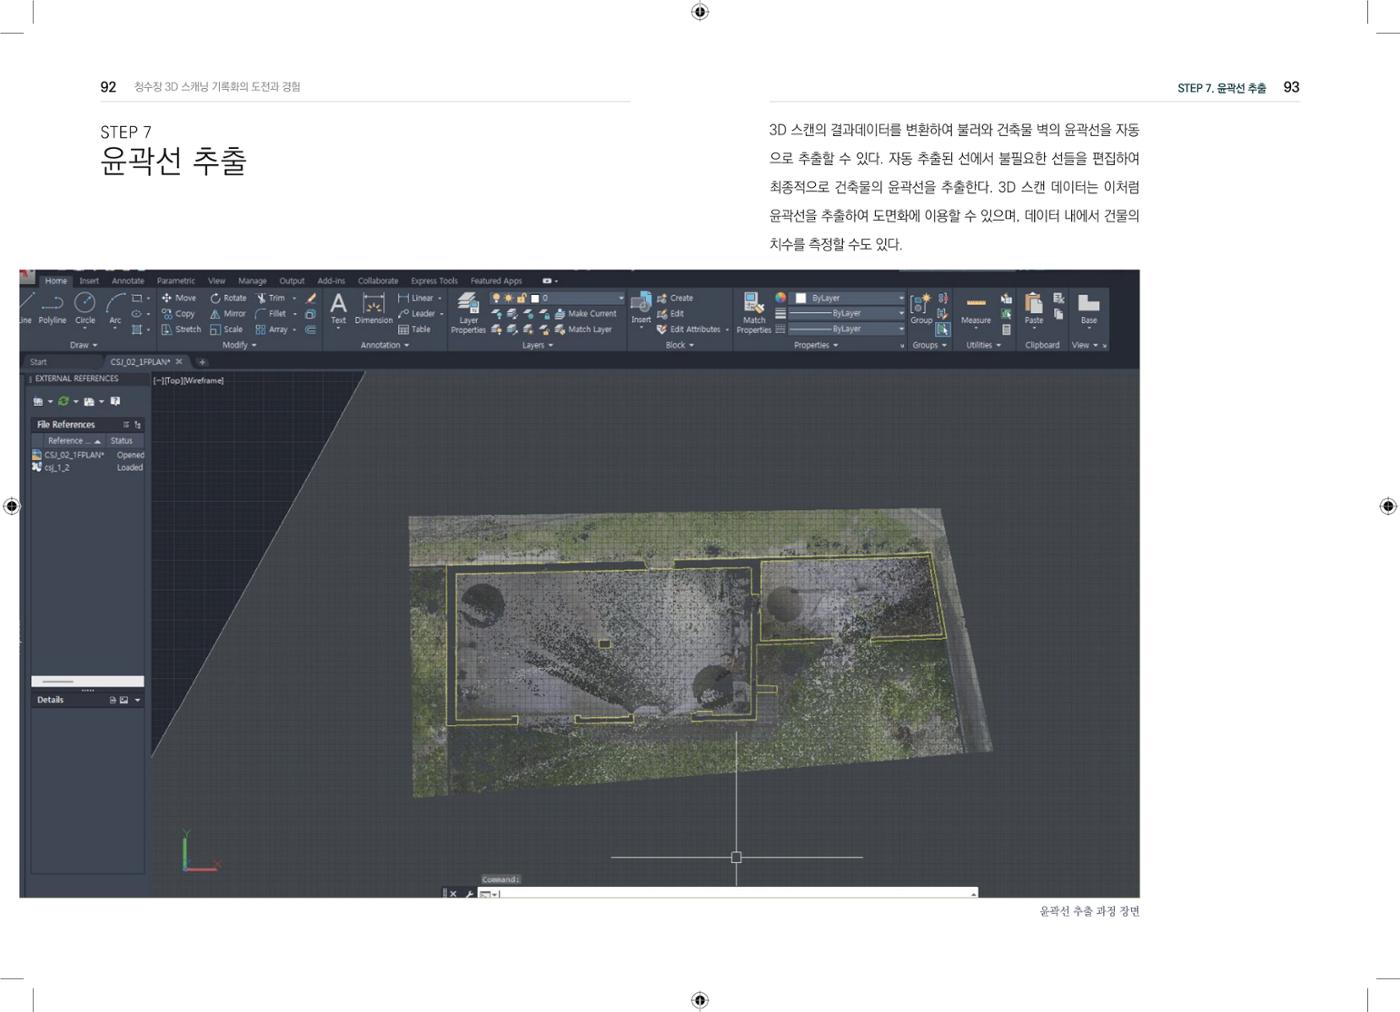Expand the Layers panel dropdown
Image resolution: width=1400 pixels, height=1012 pixels.
[537, 345]
